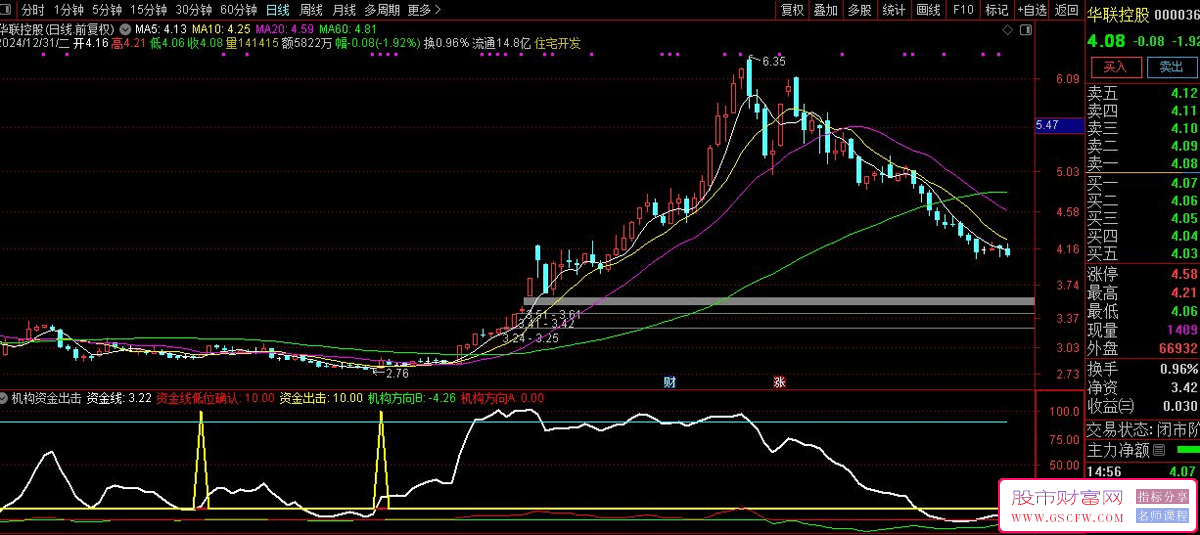Click the blue 卖出 sell button

tap(1171, 67)
